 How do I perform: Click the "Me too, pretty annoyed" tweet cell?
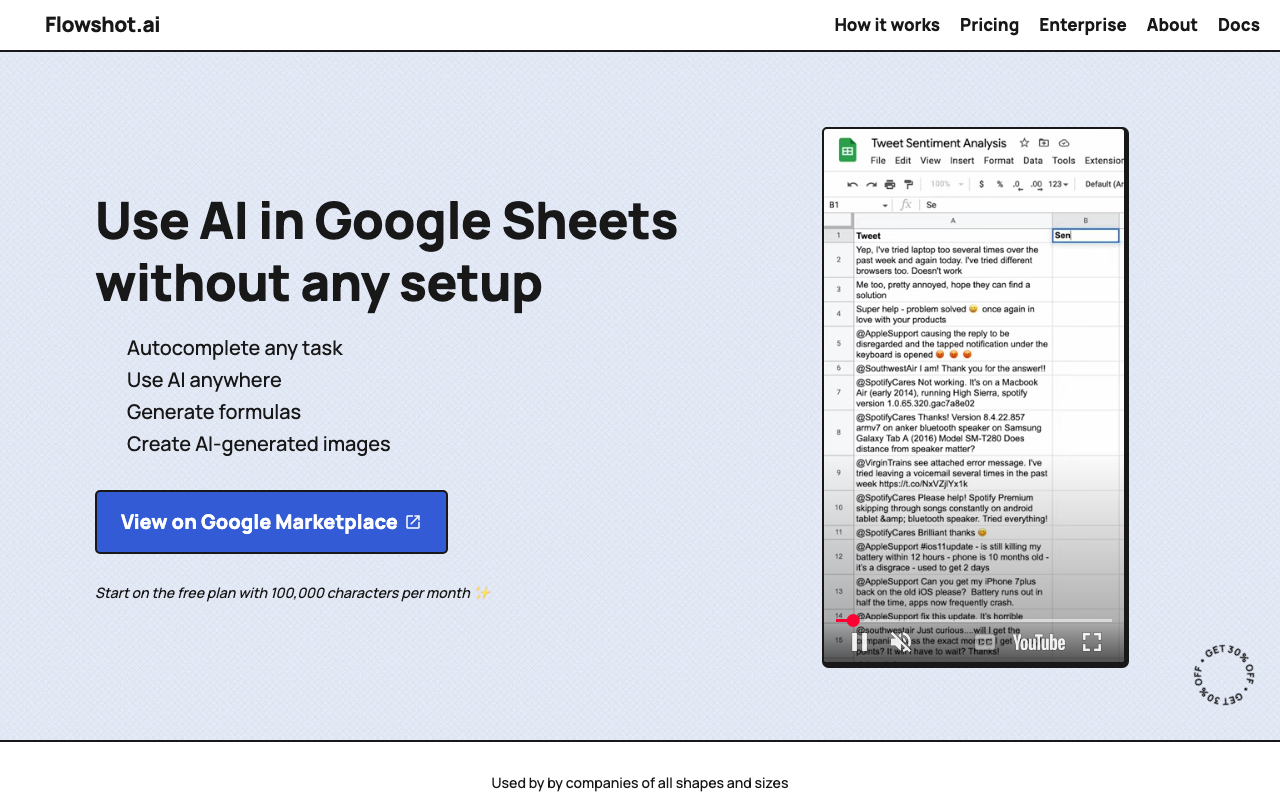coord(953,290)
